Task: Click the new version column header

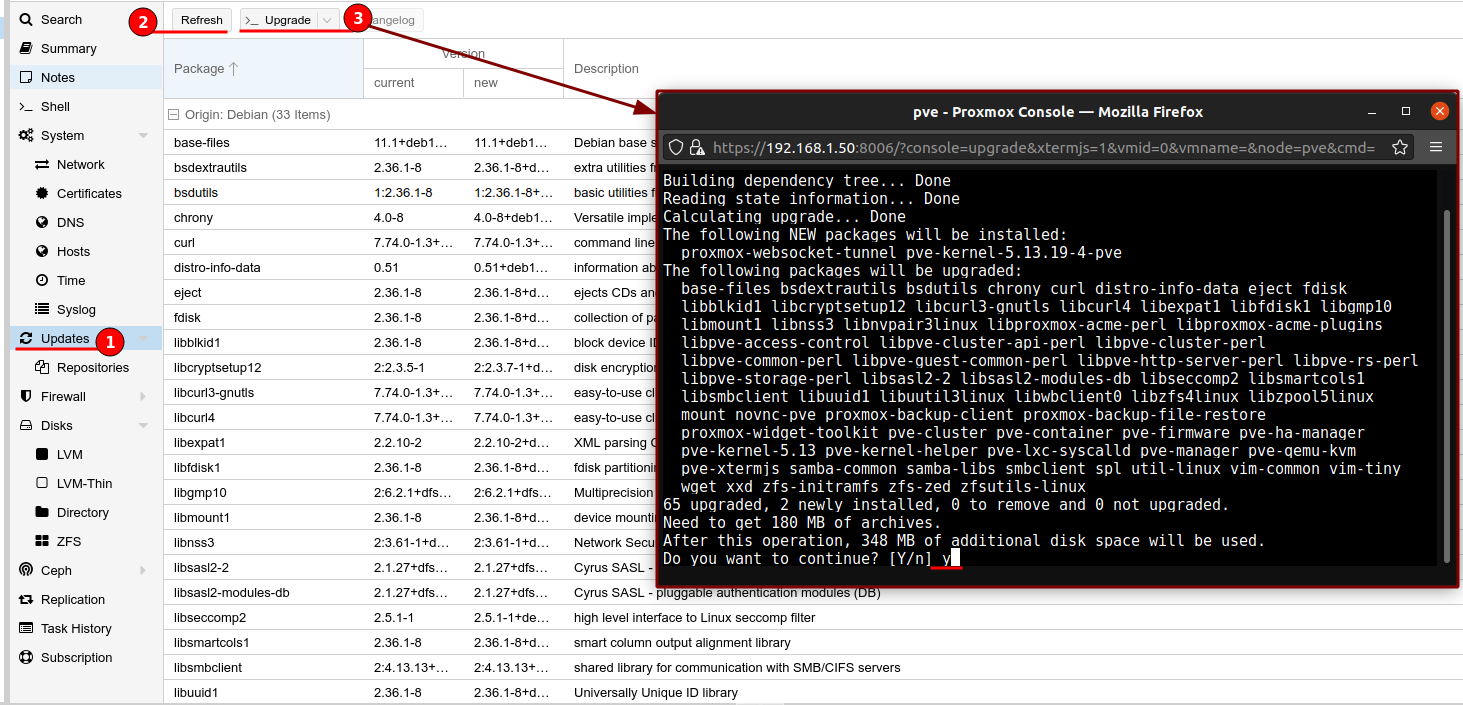Action: [513, 83]
